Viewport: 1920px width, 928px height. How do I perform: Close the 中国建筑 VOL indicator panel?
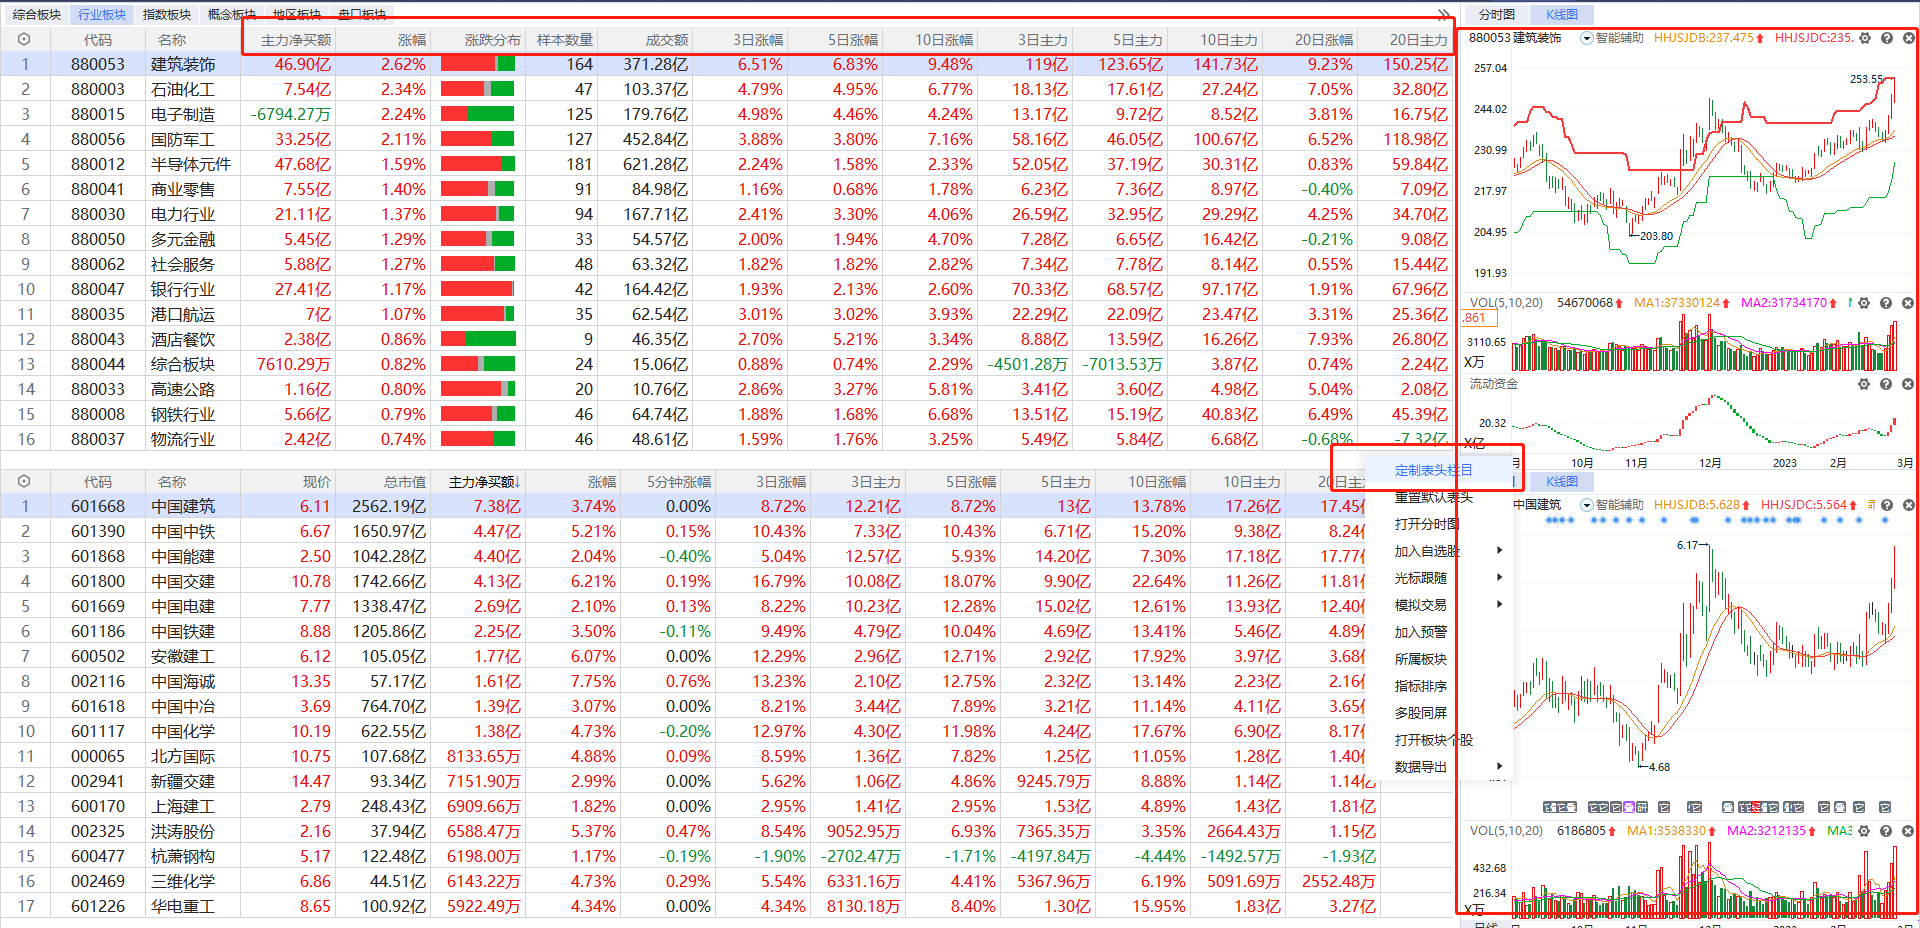tap(1908, 831)
